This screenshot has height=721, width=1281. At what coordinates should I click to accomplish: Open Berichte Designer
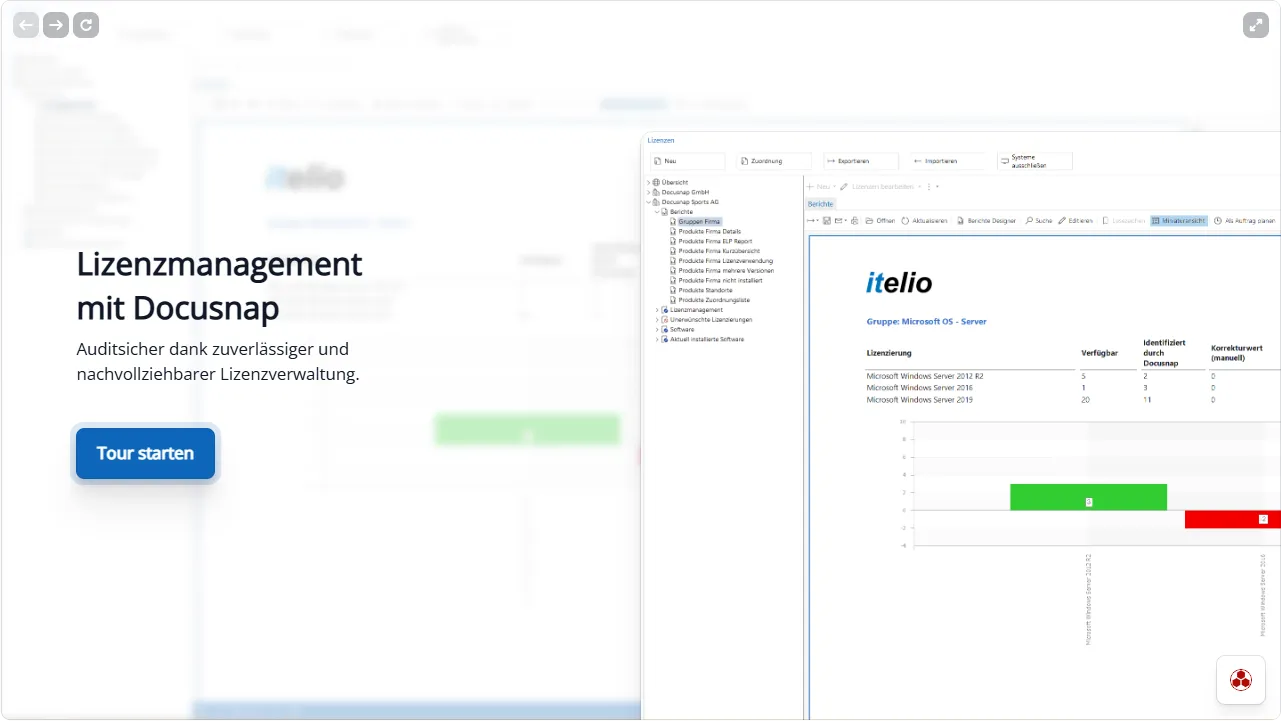click(985, 221)
